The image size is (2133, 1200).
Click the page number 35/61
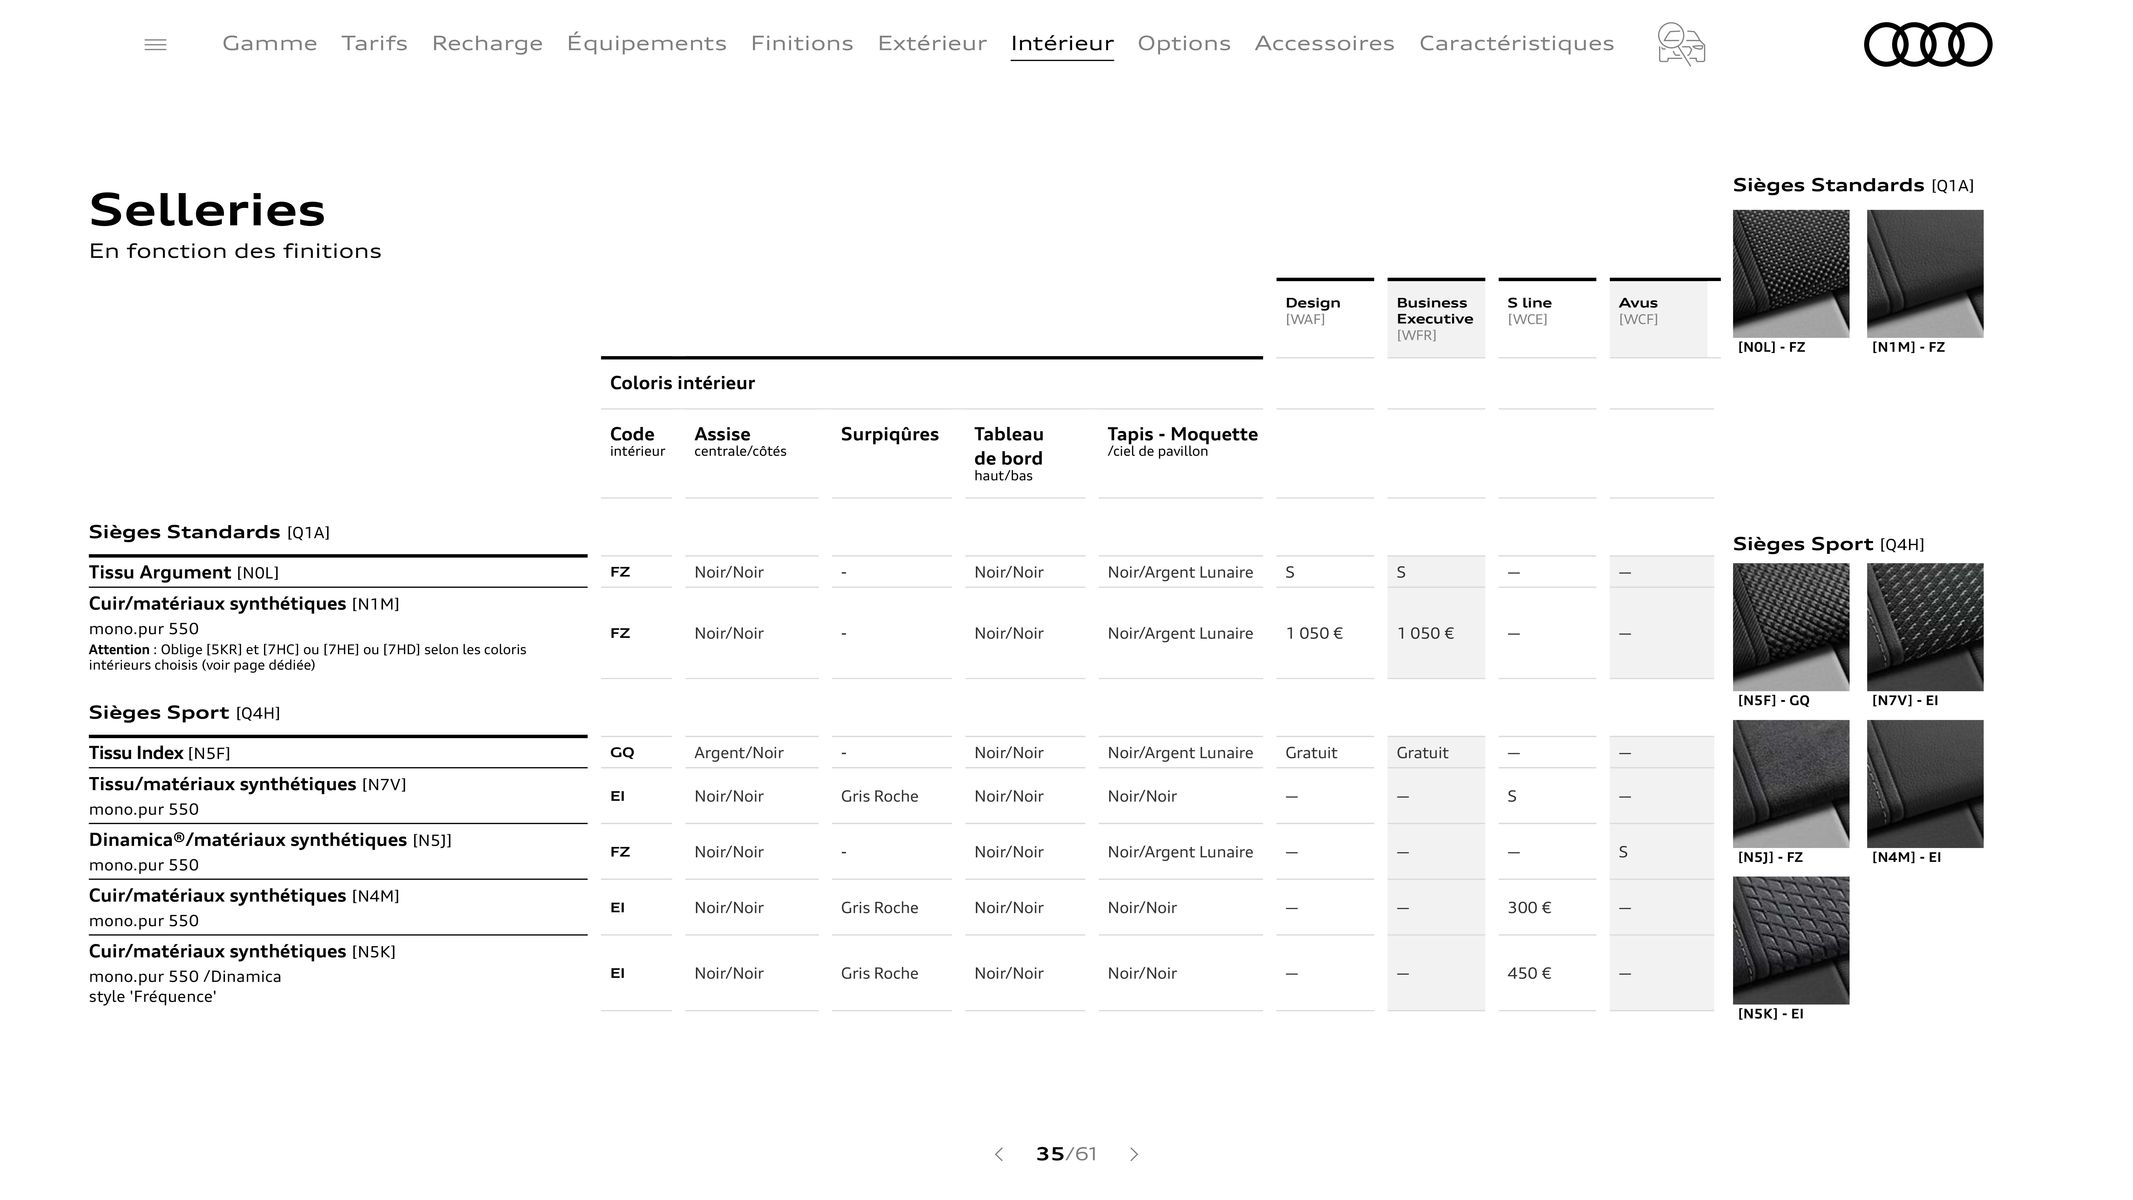1066,1154
